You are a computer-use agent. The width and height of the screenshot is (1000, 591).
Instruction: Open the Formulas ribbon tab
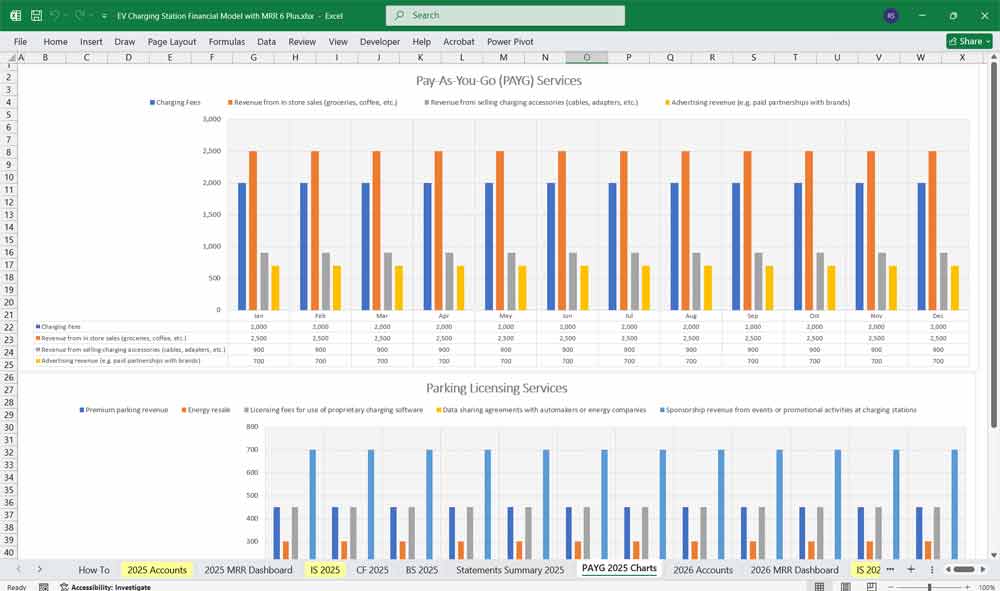[x=226, y=42]
